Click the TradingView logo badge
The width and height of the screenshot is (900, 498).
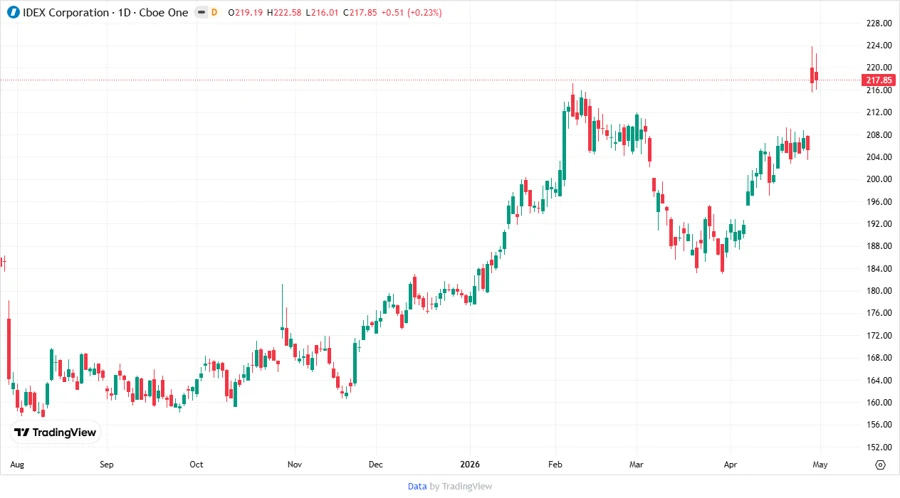click(x=55, y=433)
